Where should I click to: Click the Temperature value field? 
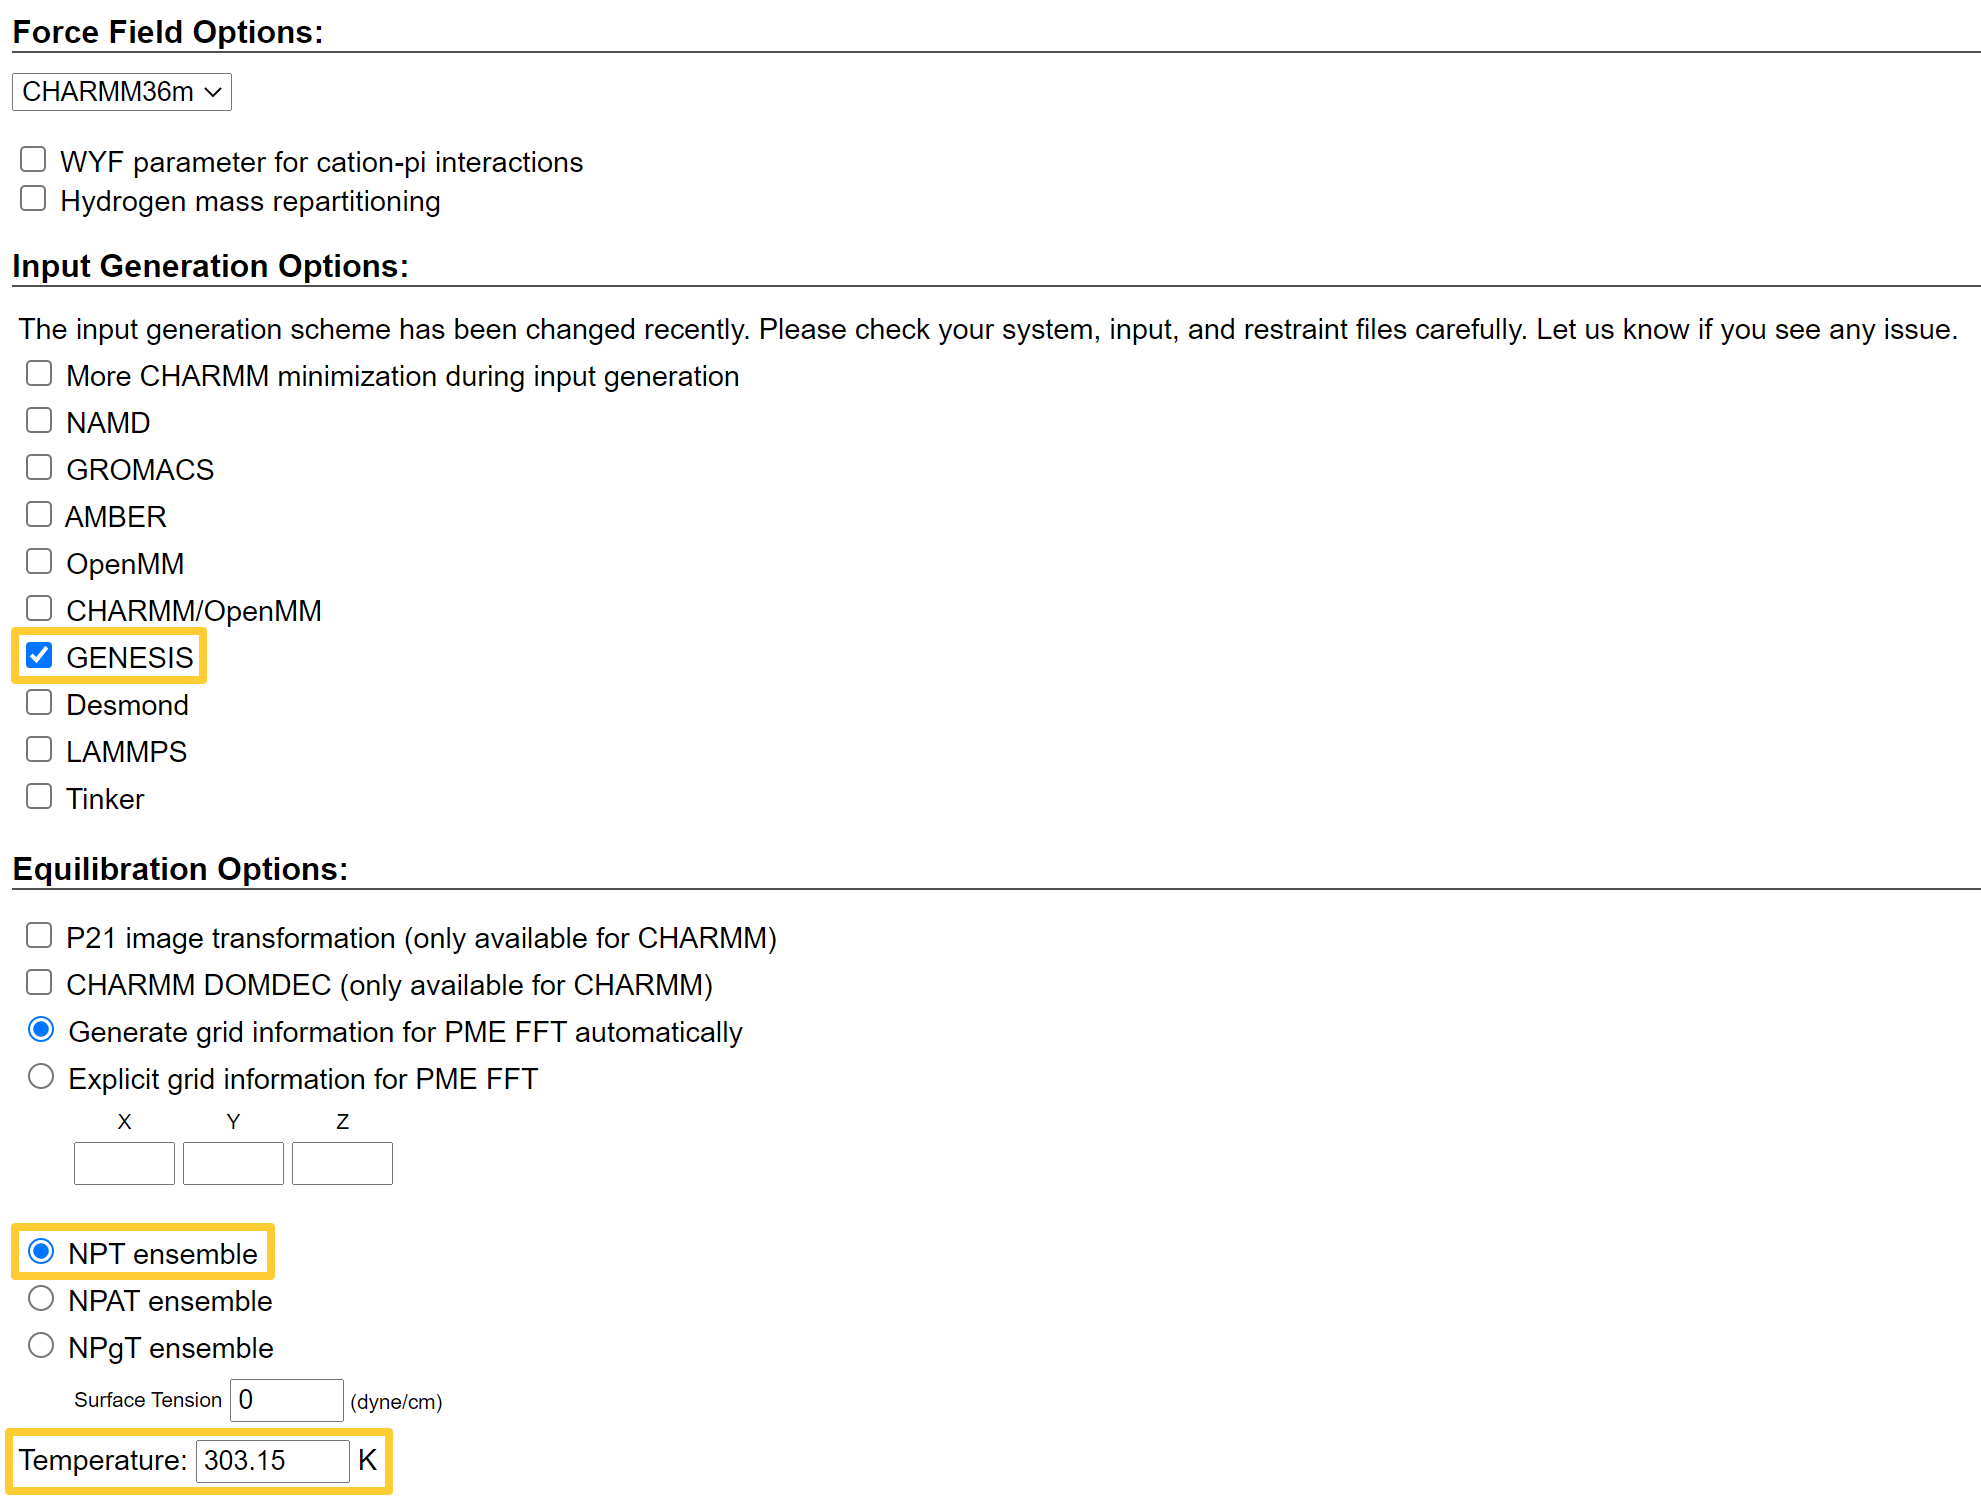click(272, 1461)
